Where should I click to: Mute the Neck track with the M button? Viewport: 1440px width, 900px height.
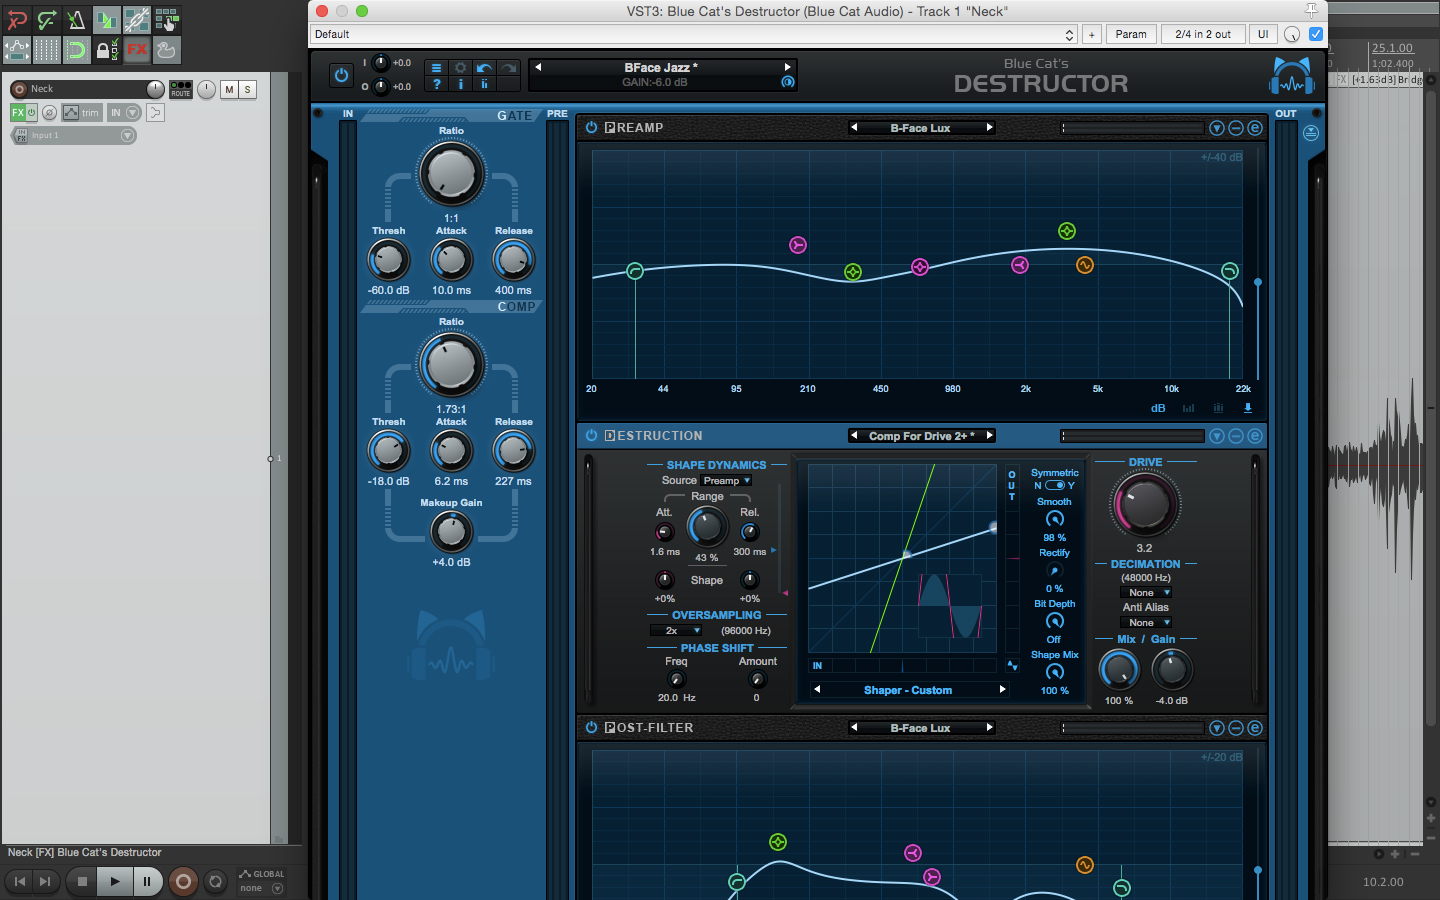pyautogui.click(x=228, y=89)
